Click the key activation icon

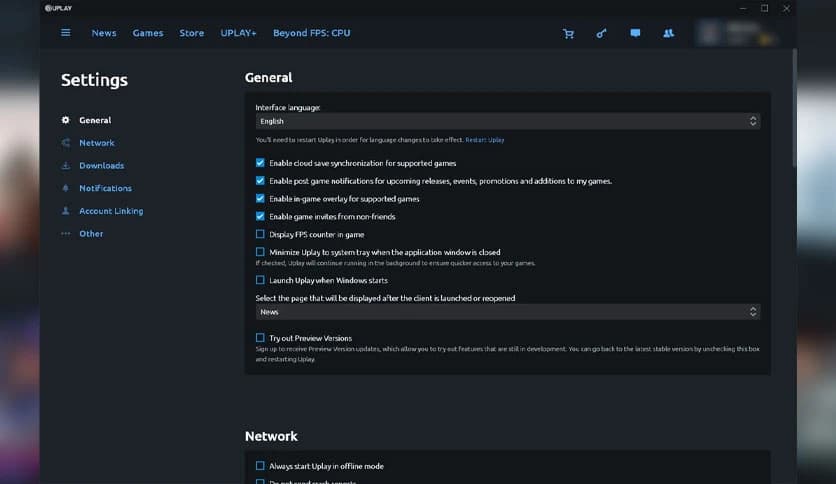point(601,34)
